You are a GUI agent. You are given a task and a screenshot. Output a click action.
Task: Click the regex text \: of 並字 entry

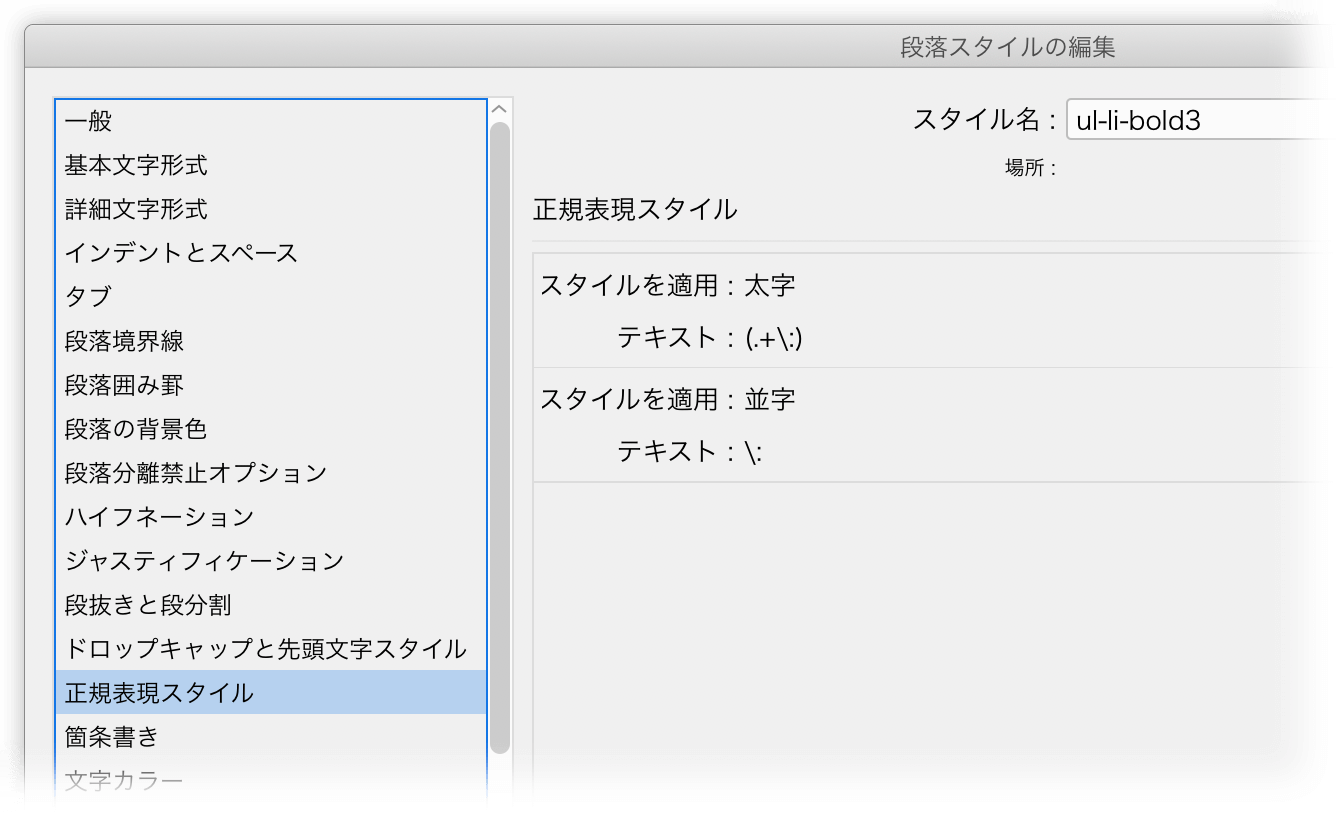(x=754, y=452)
